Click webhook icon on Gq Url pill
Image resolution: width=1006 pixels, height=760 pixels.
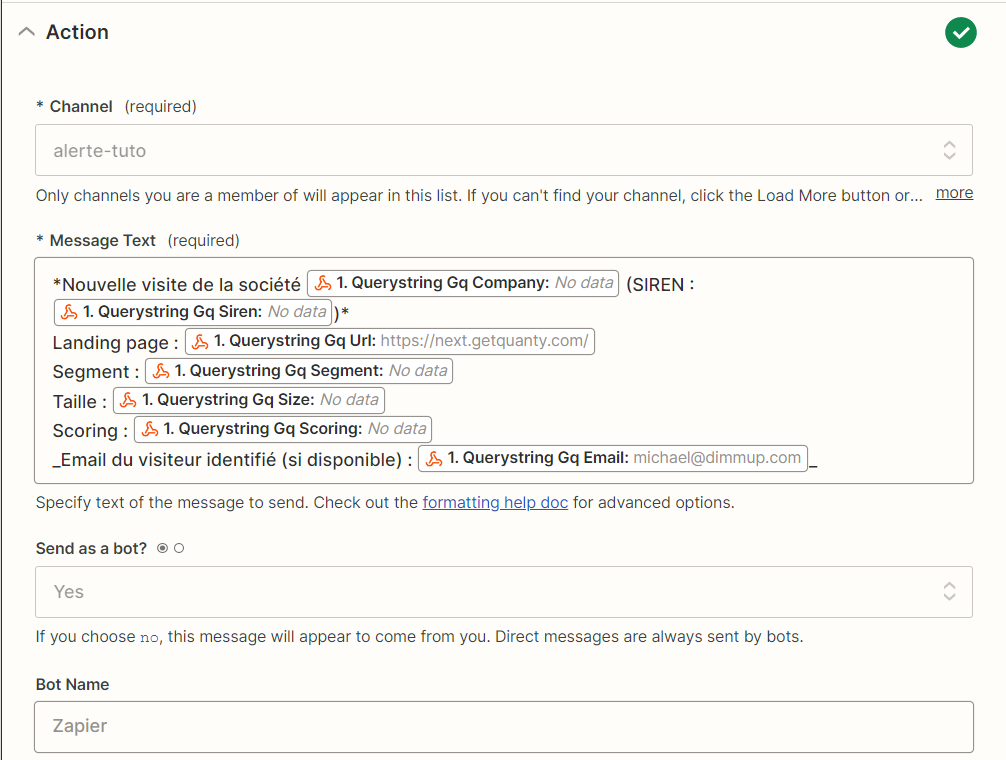point(200,341)
